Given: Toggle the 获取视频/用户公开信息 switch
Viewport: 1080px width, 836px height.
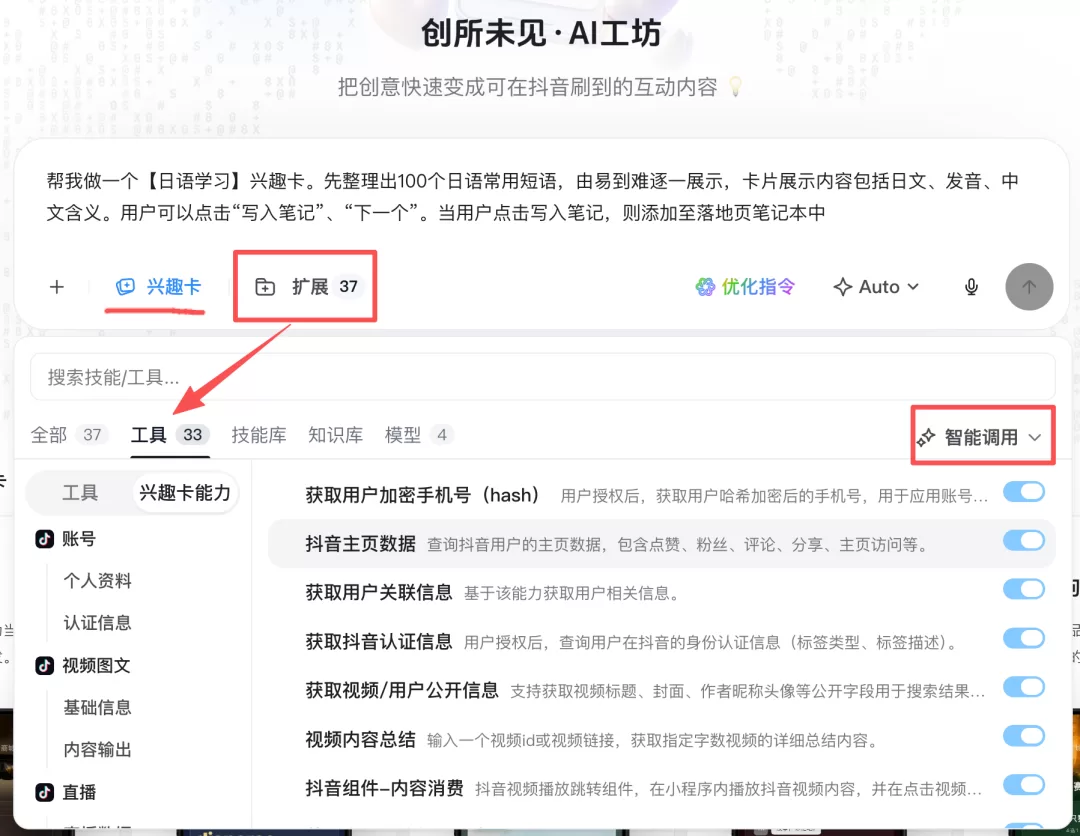Looking at the screenshot, I should [1024, 687].
